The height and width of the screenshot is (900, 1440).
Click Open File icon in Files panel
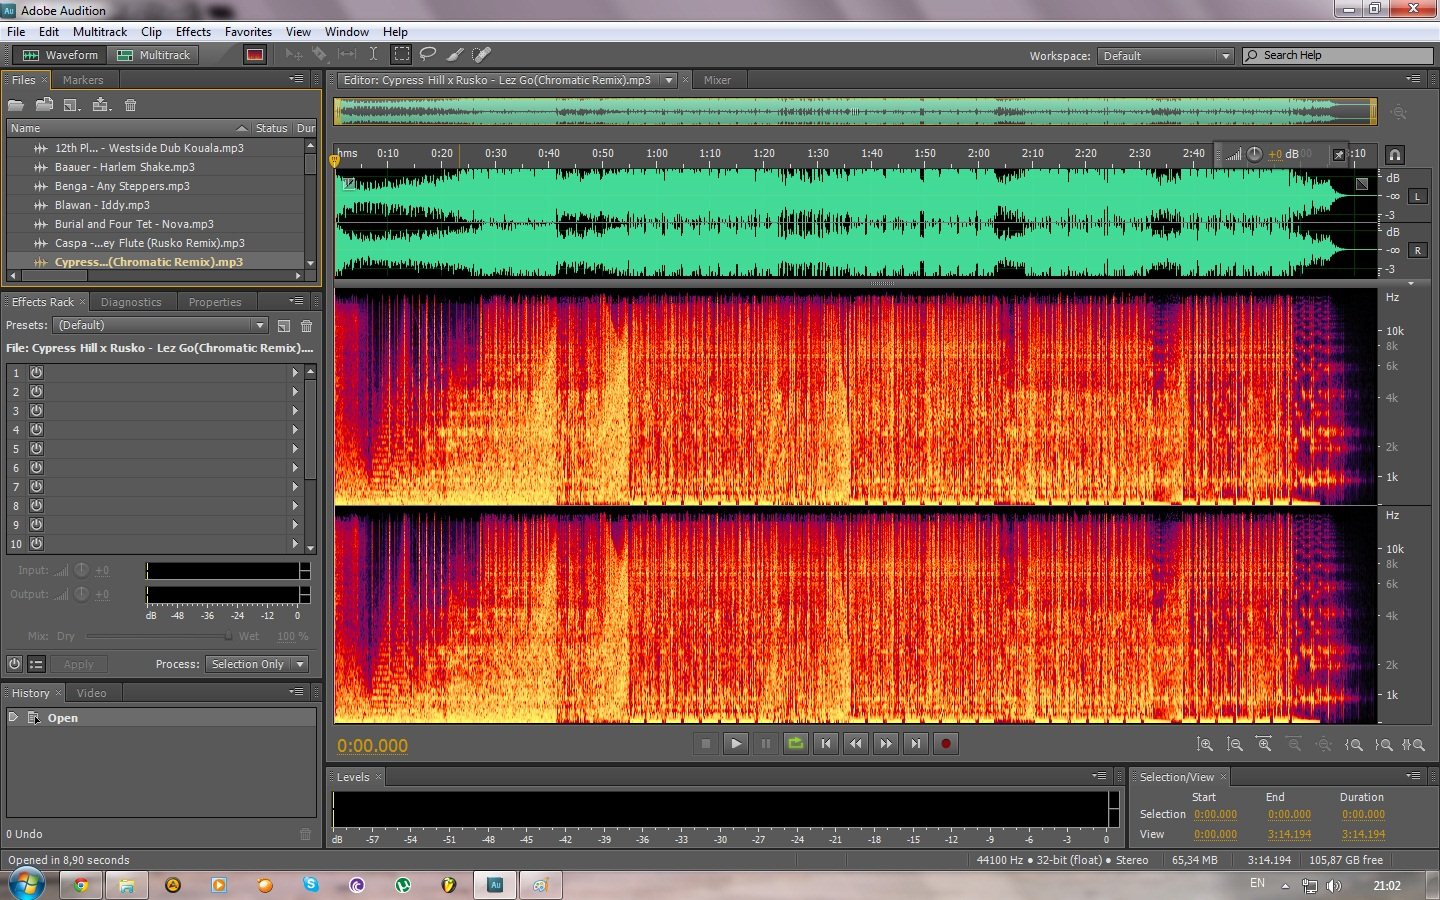click(x=15, y=105)
